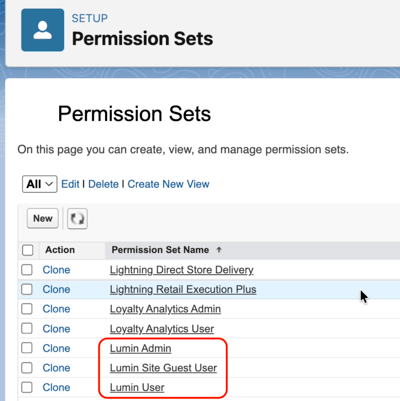Open the Lumin Site Guest User set
400x401 pixels.
(163, 368)
